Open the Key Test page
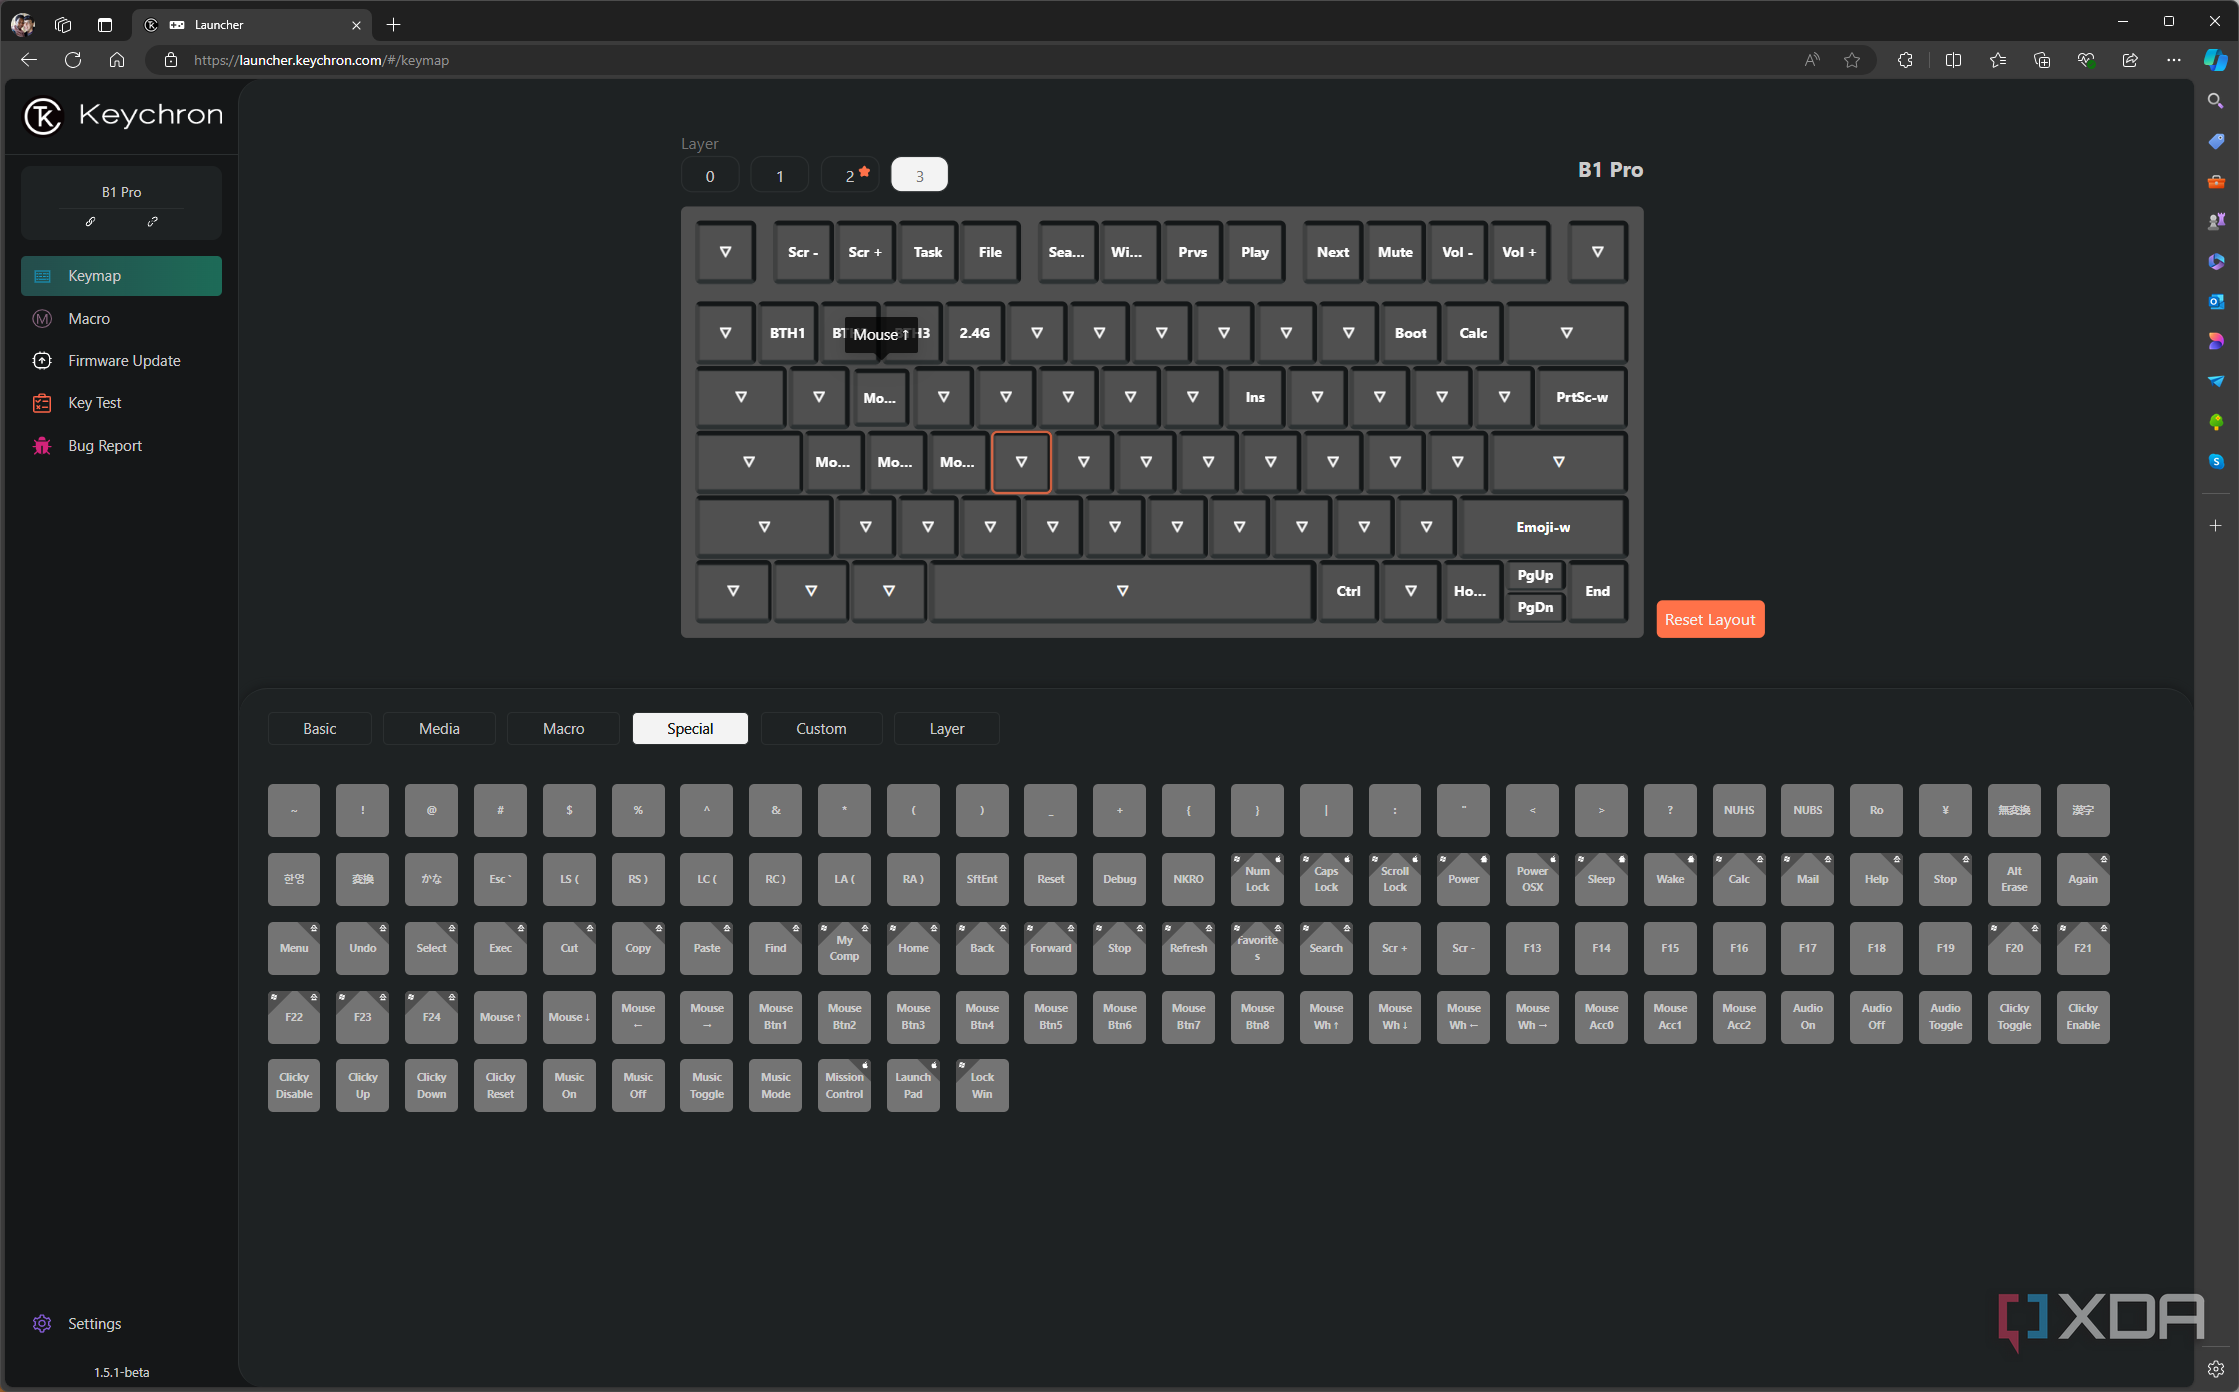Image resolution: width=2239 pixels, height=1392 pixels. click(x=94, y=403)
